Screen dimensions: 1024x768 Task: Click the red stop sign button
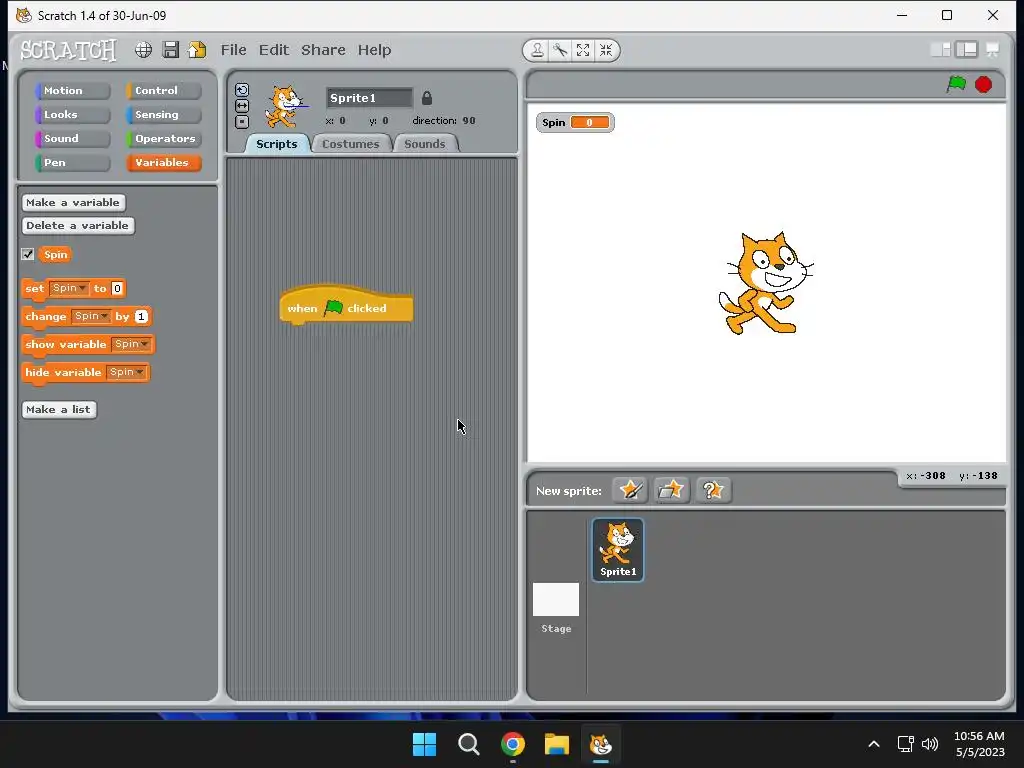pyautogui.click(x=984, y=84)
